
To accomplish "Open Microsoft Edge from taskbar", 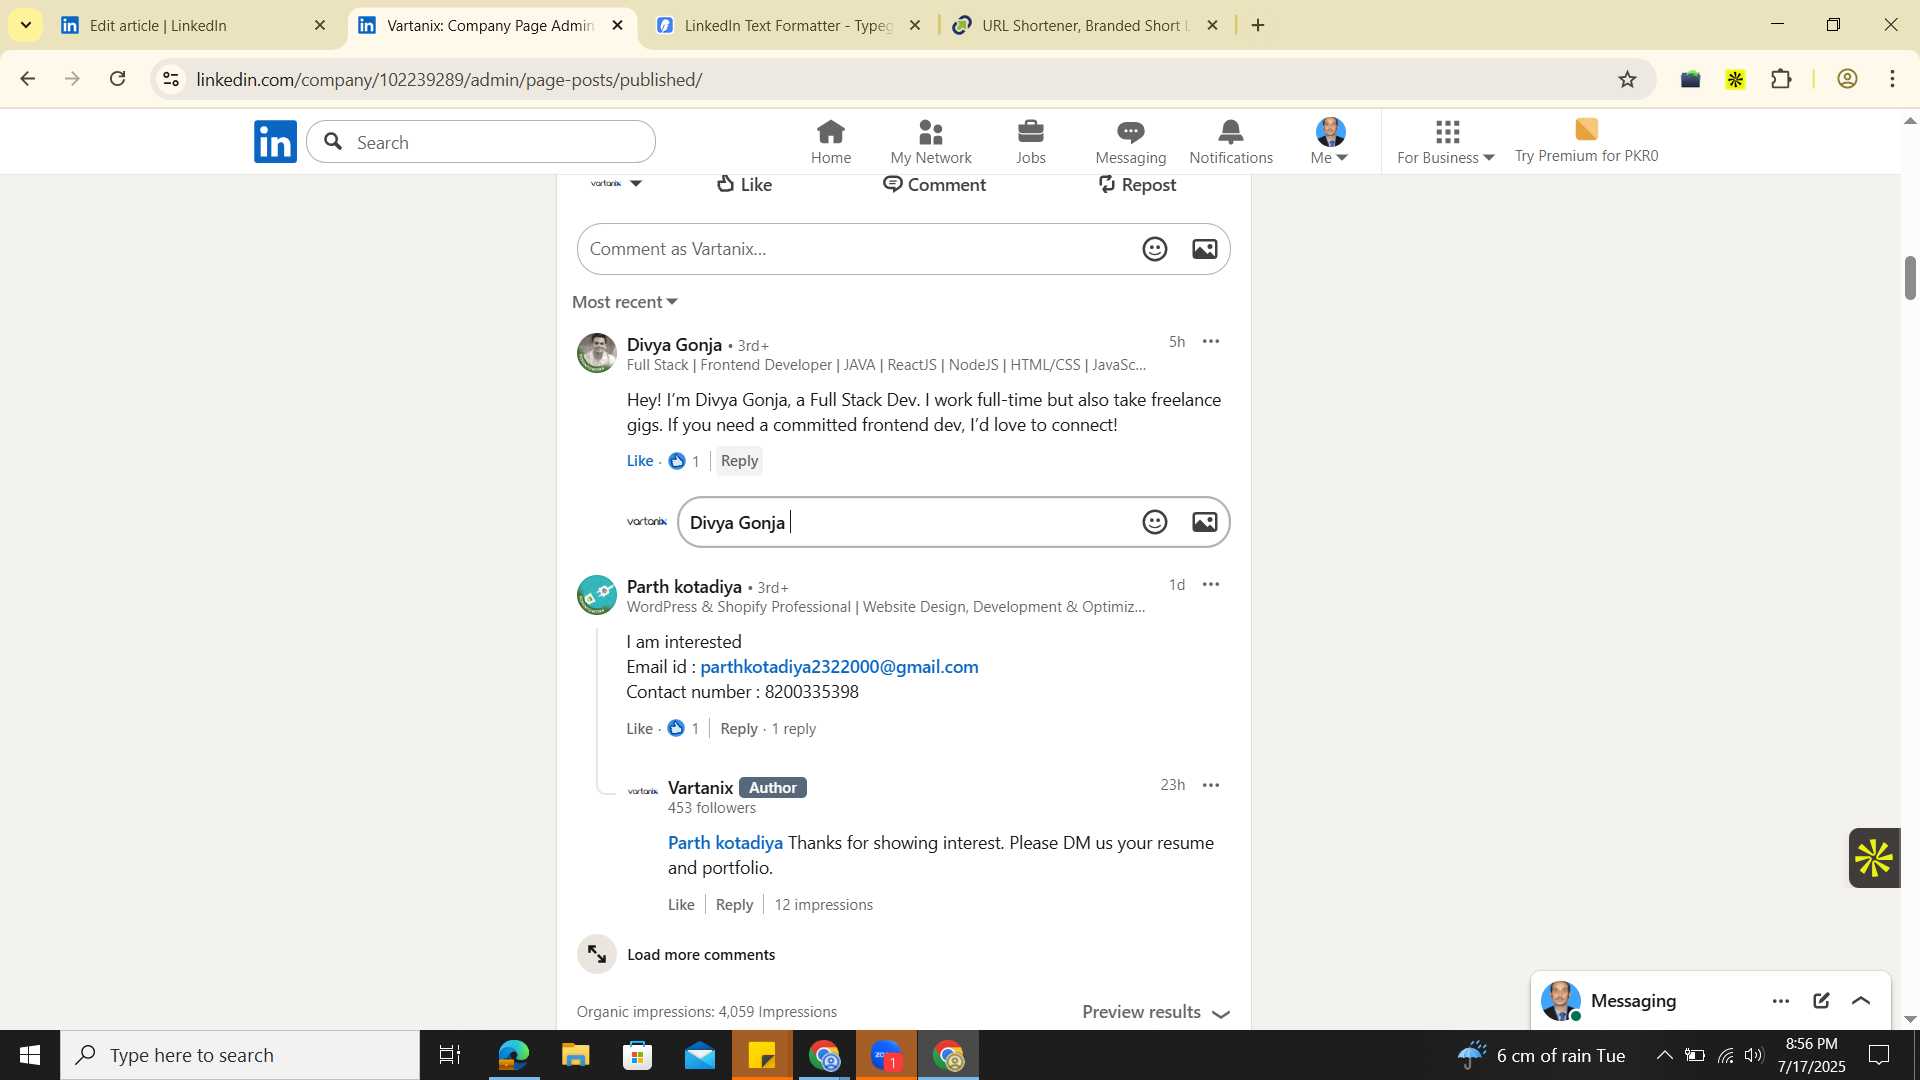I will coord(514,1055).
